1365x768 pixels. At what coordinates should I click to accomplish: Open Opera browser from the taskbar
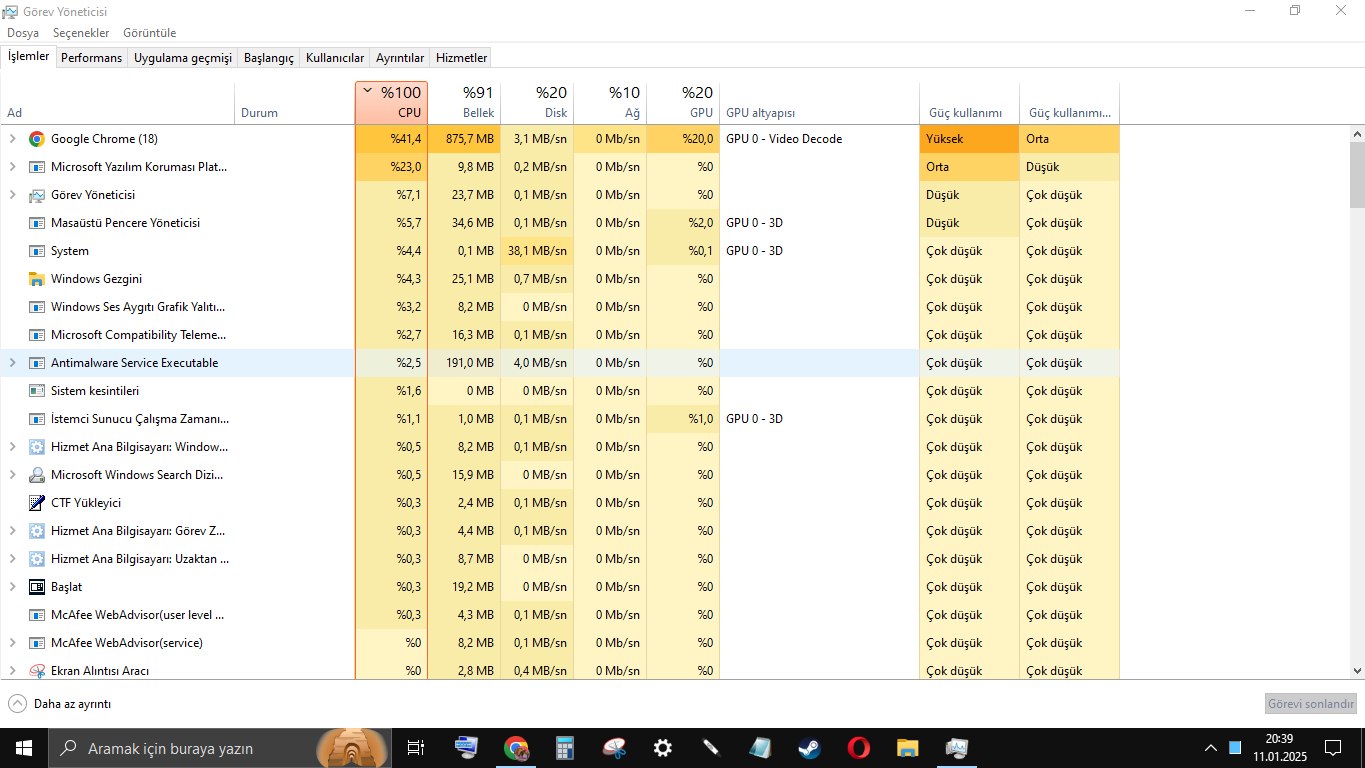coord(858,748)
